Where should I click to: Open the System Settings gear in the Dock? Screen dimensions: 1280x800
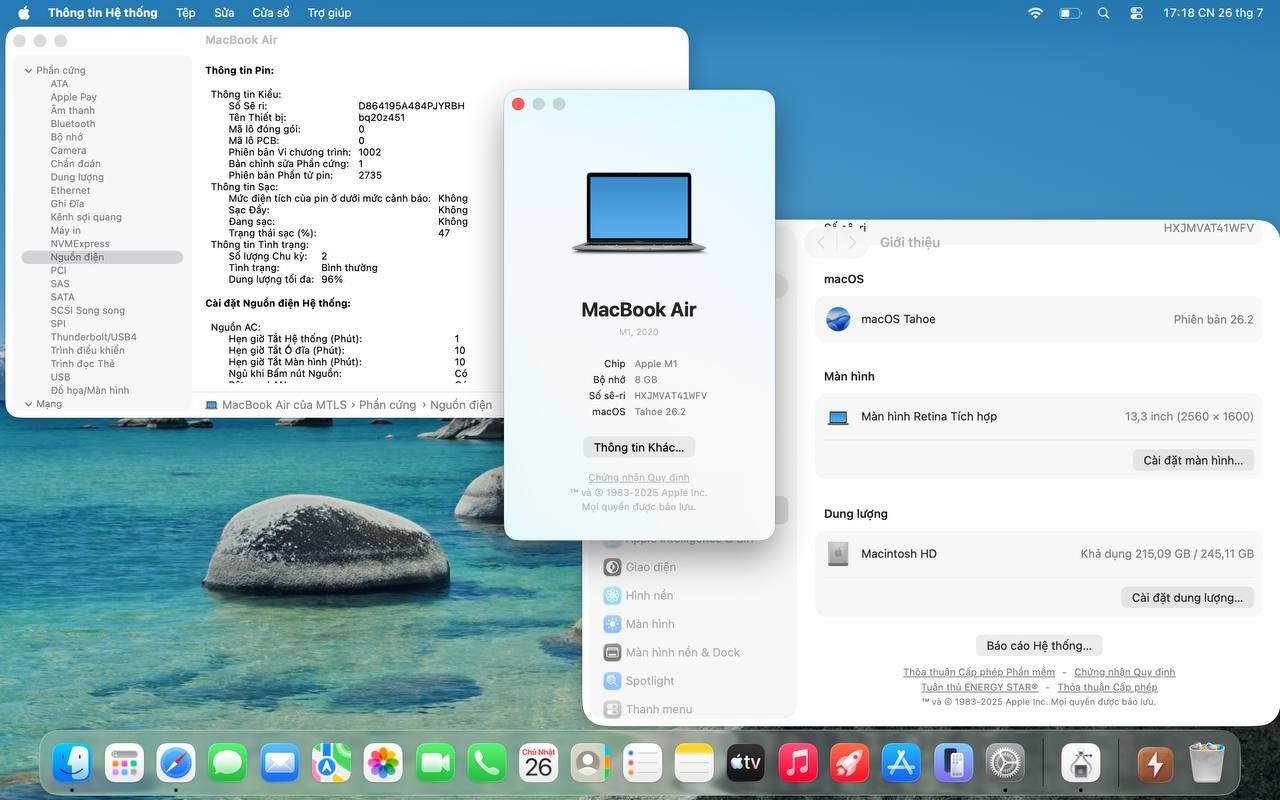[1005, 764]
